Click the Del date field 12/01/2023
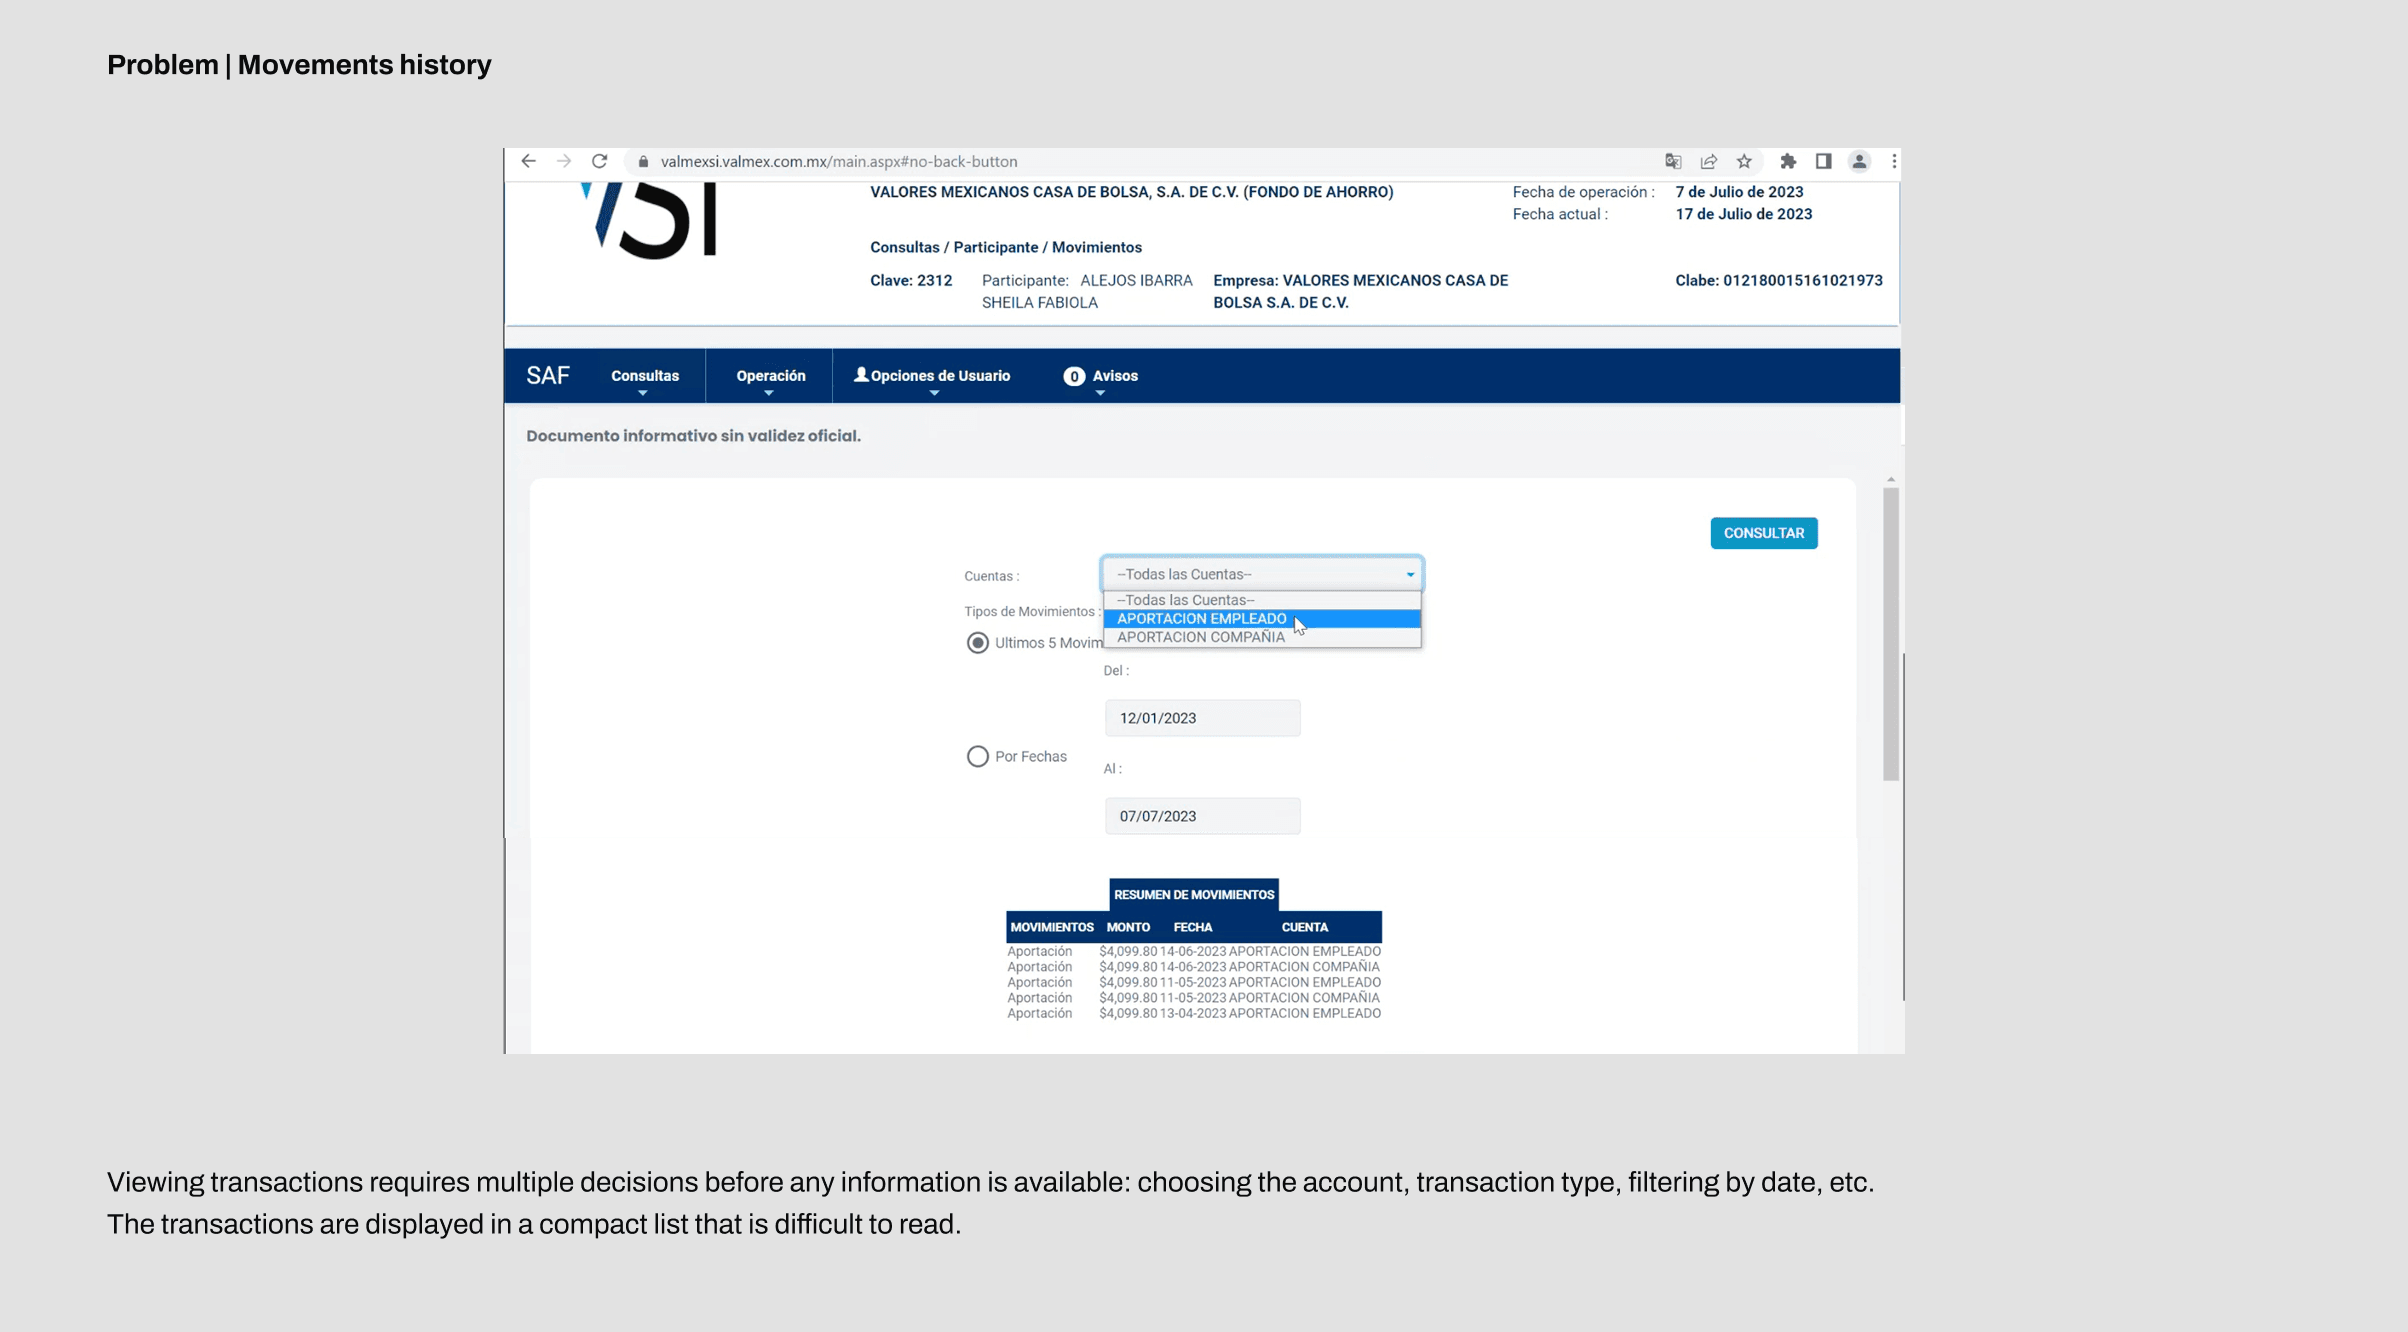 1201,718
